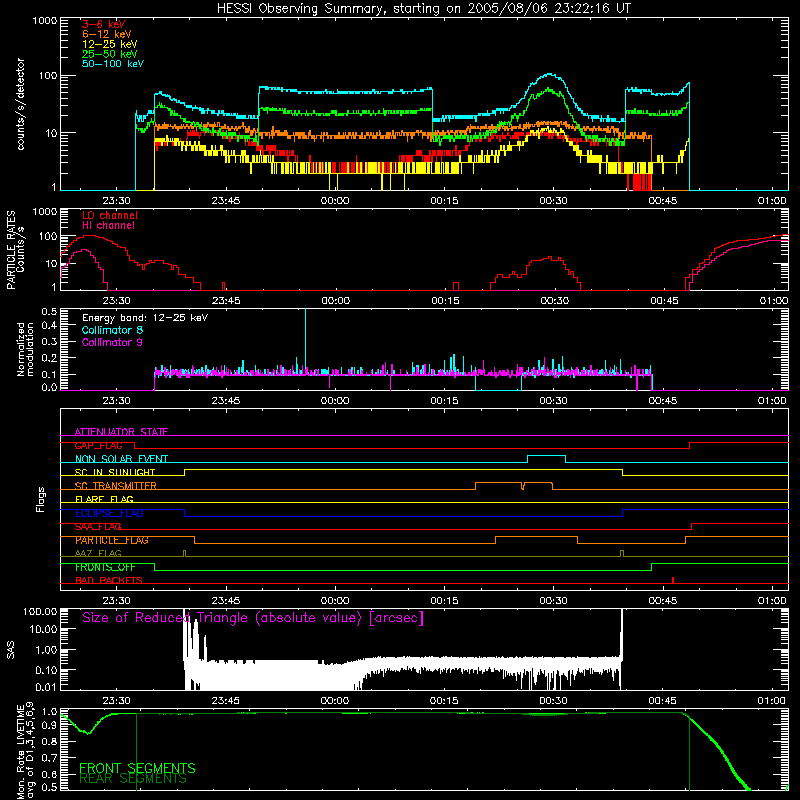
Task: Click the SC_TRANSMITTER flag label
Action: pos(116,486)
